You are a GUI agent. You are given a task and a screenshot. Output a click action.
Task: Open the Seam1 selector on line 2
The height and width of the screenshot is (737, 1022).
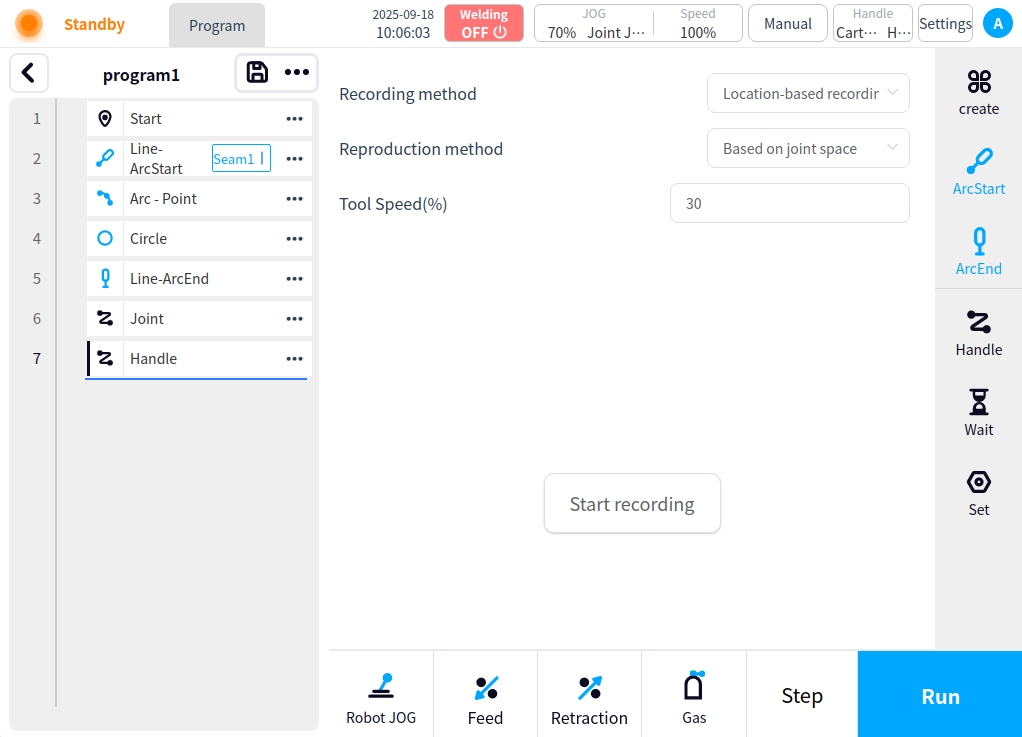click(x=241, y=159)
